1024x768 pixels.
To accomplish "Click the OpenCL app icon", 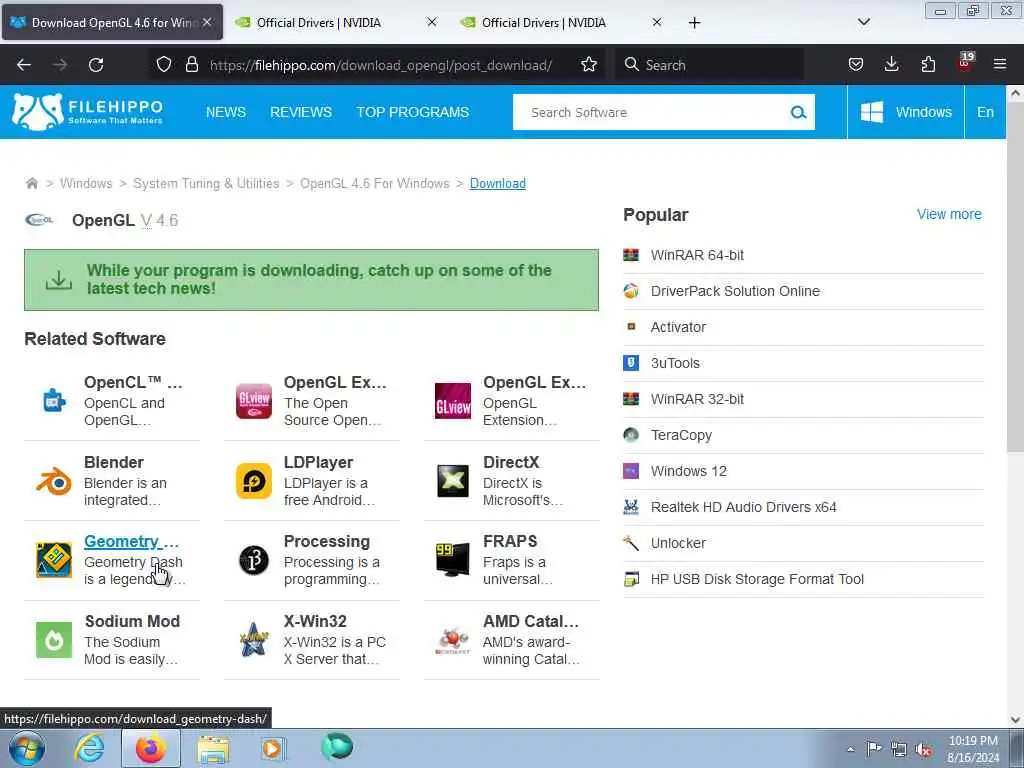I will (x=54, y=400).
